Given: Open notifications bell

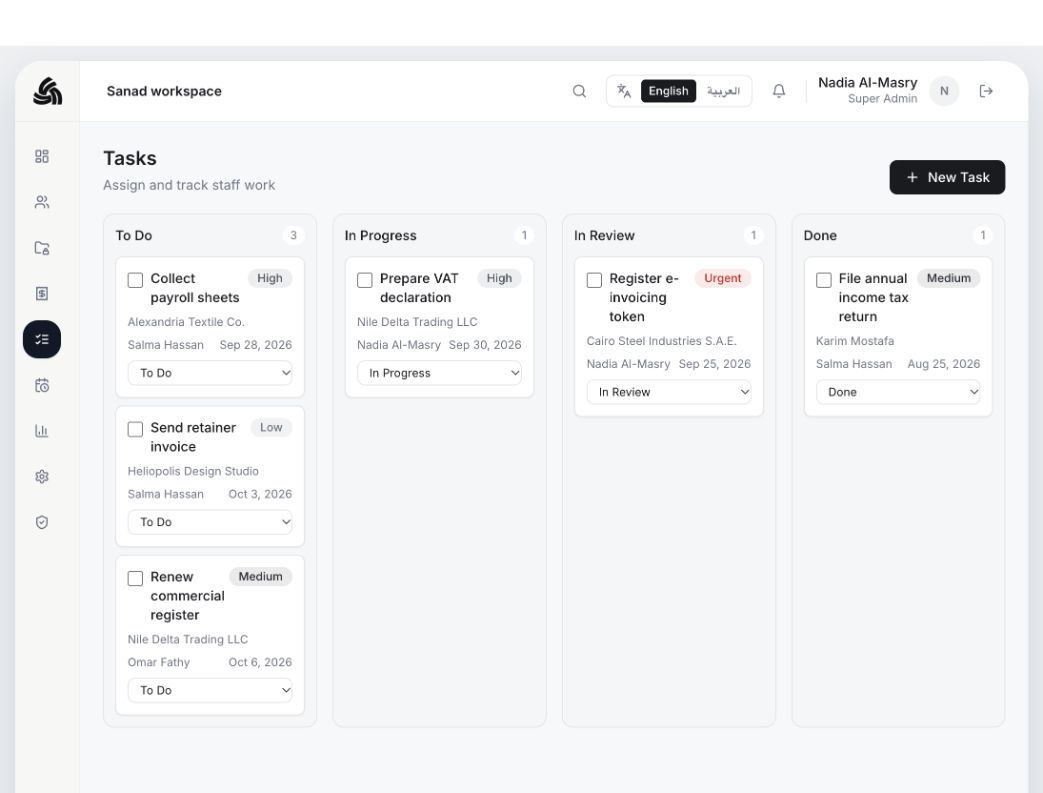Looking at the screenshot, I should click(x=779, y=91).
